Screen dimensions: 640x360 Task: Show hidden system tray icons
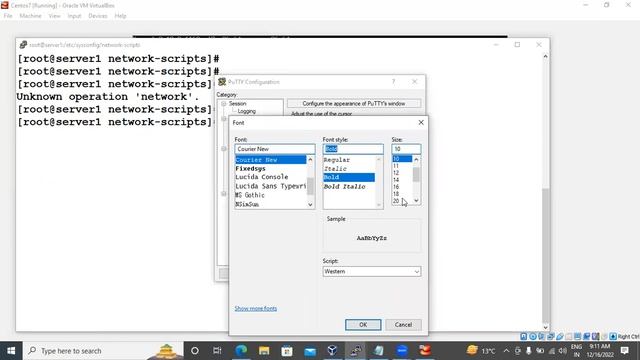pyautogui.click(x=506, y=351)
